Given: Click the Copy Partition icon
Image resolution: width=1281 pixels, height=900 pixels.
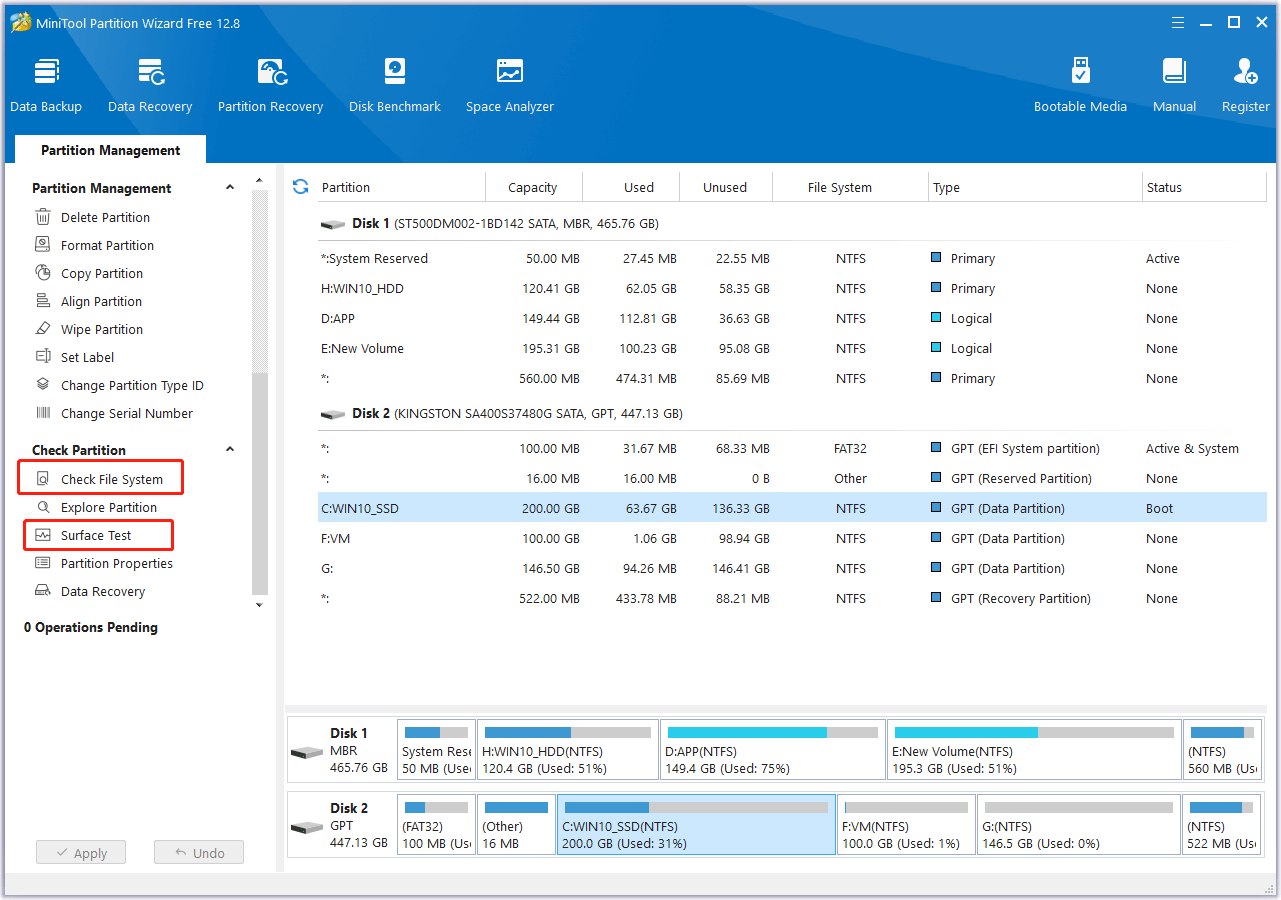Looking at the screenshot, I should (x=43, y=273).
